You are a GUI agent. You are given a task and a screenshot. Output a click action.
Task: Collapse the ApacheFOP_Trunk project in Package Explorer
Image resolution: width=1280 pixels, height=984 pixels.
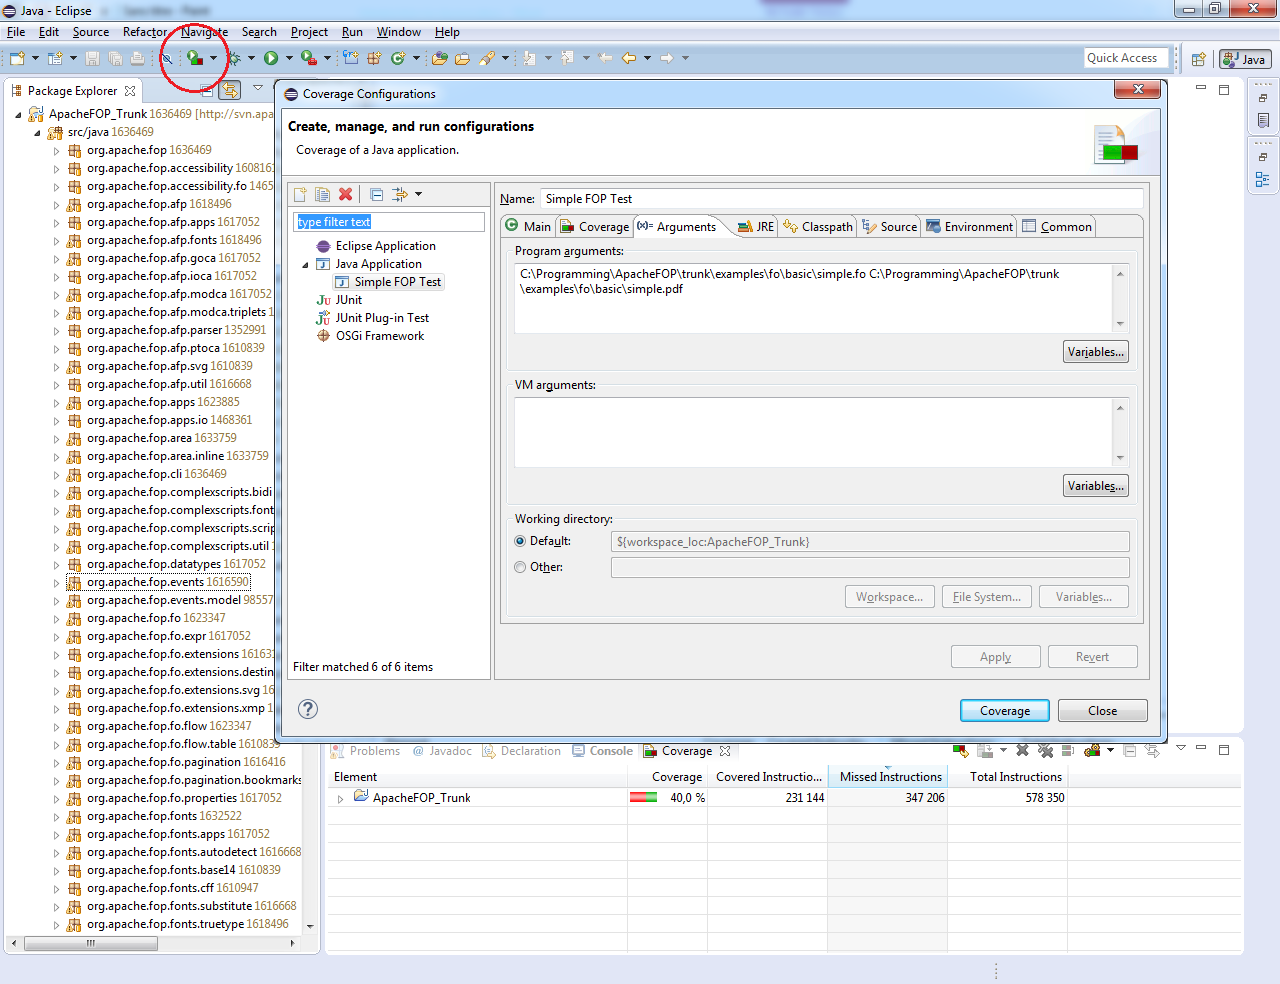18,115
